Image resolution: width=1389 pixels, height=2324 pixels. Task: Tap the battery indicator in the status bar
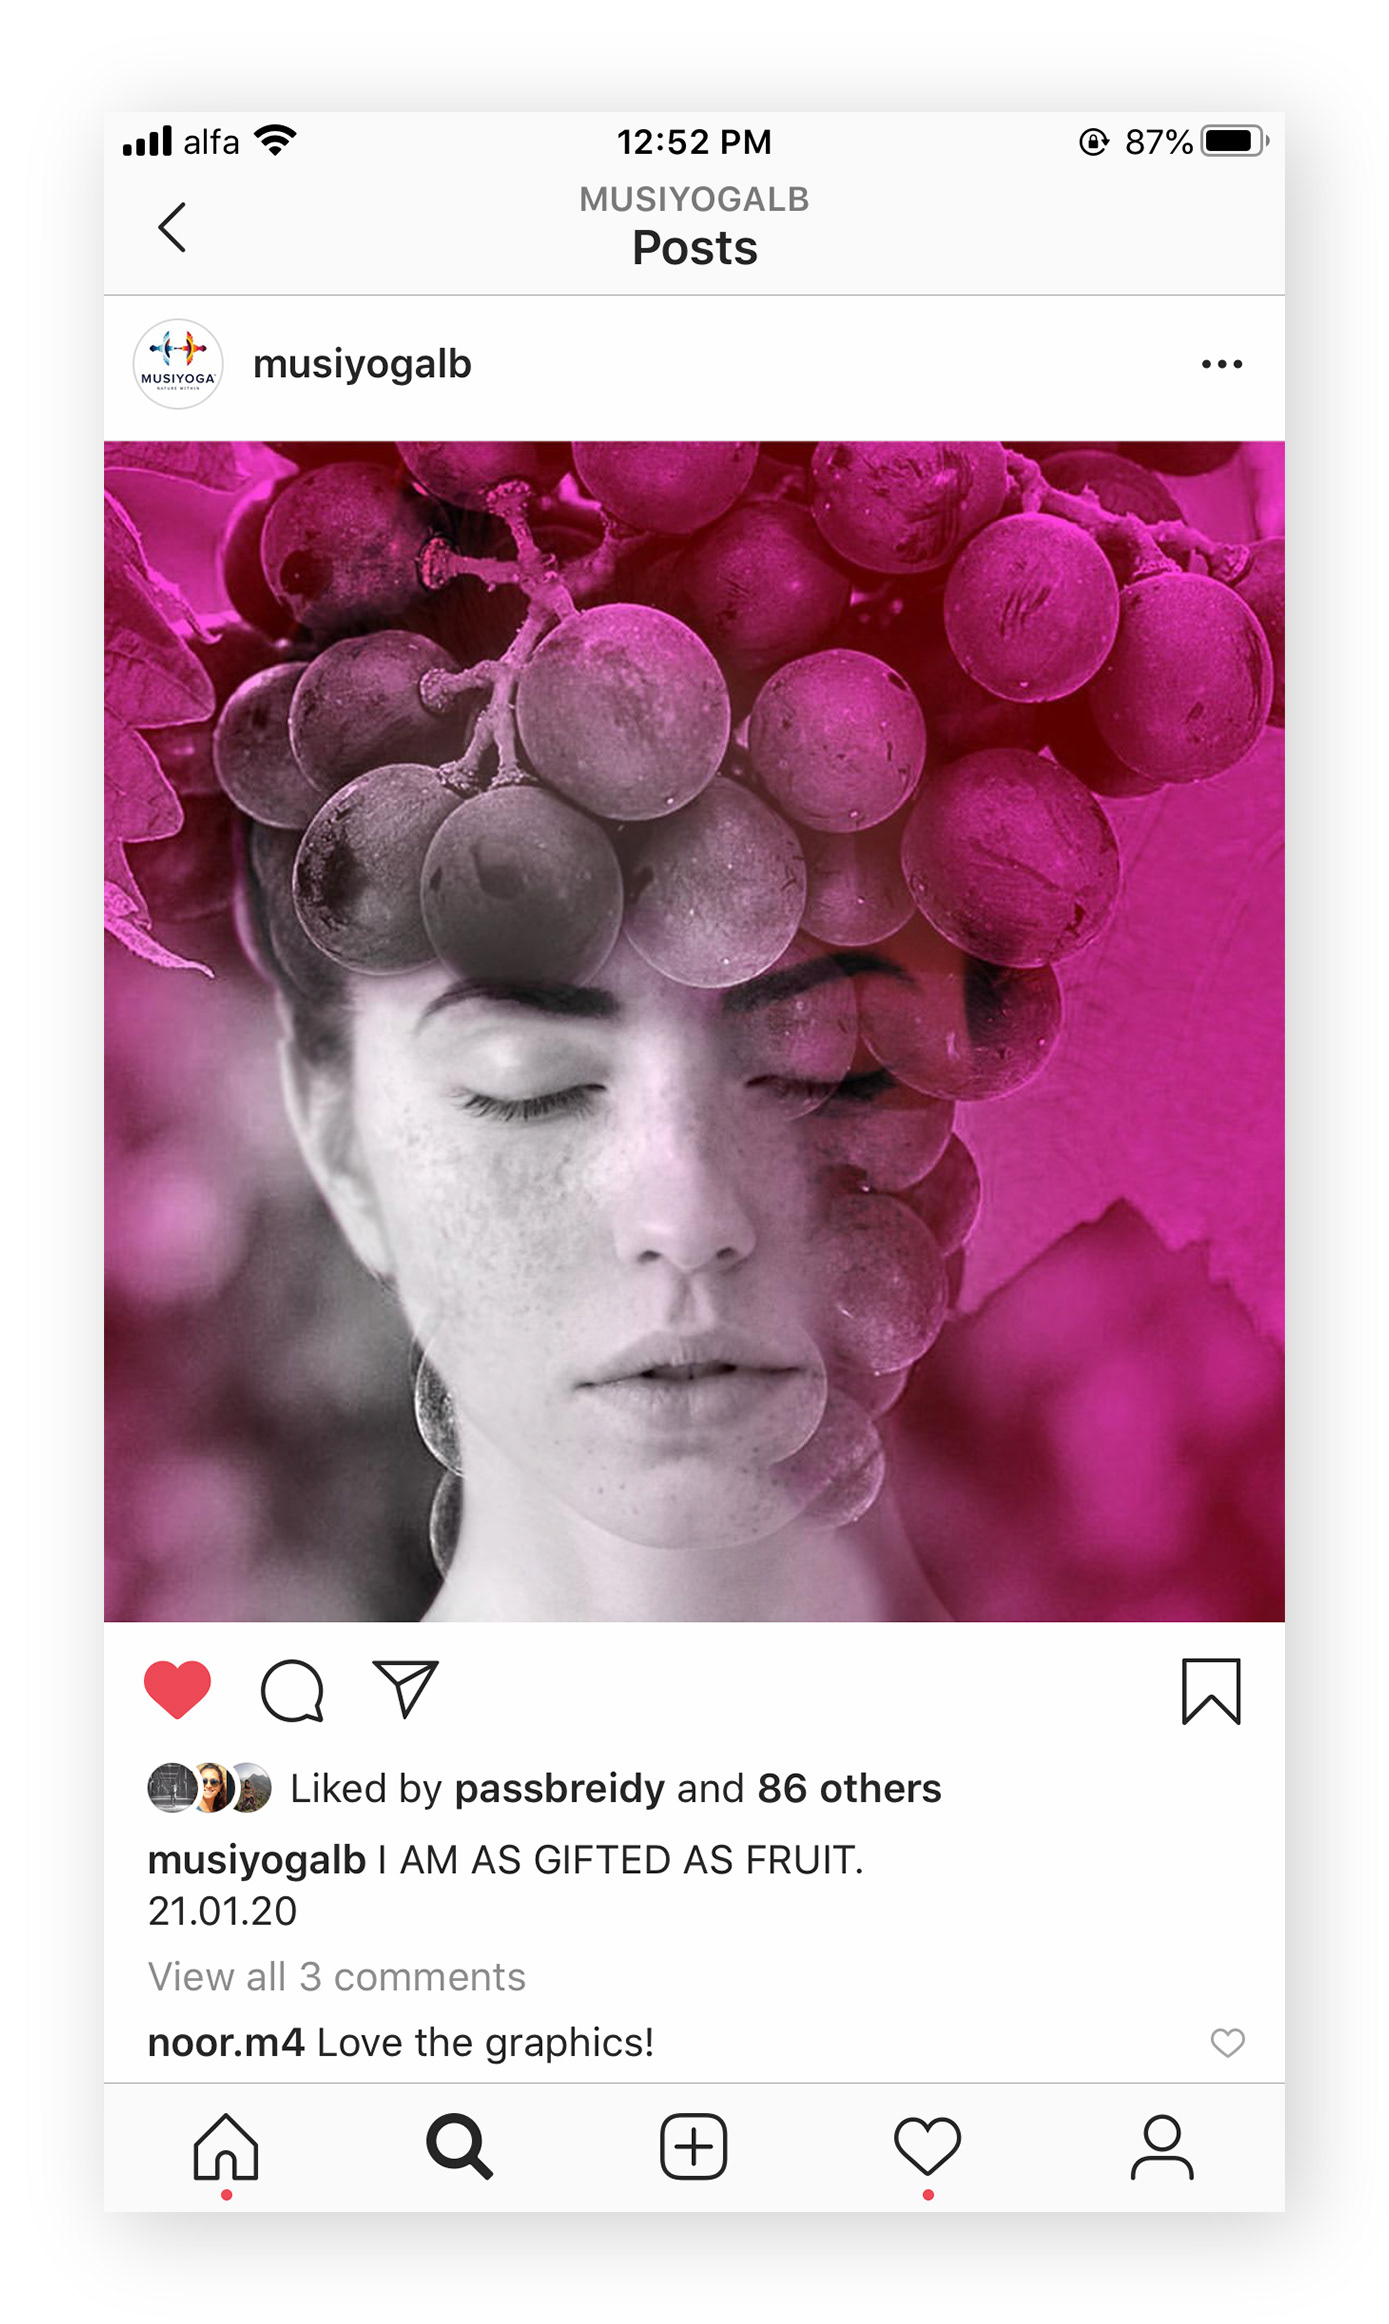1234,141
